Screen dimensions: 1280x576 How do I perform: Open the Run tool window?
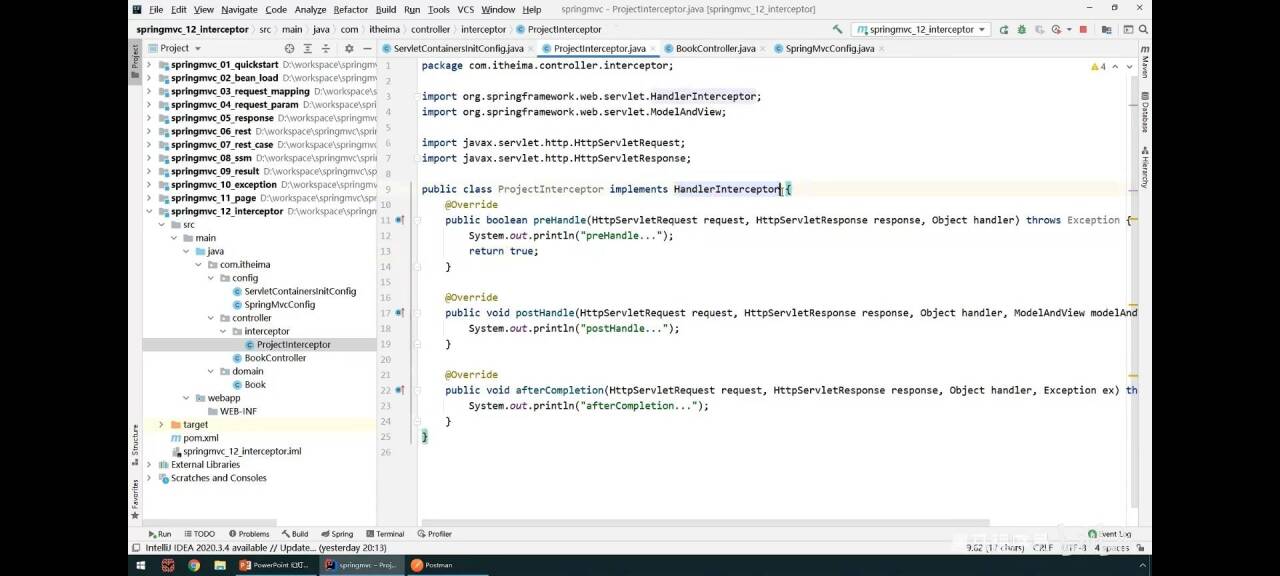pos(159,534)
